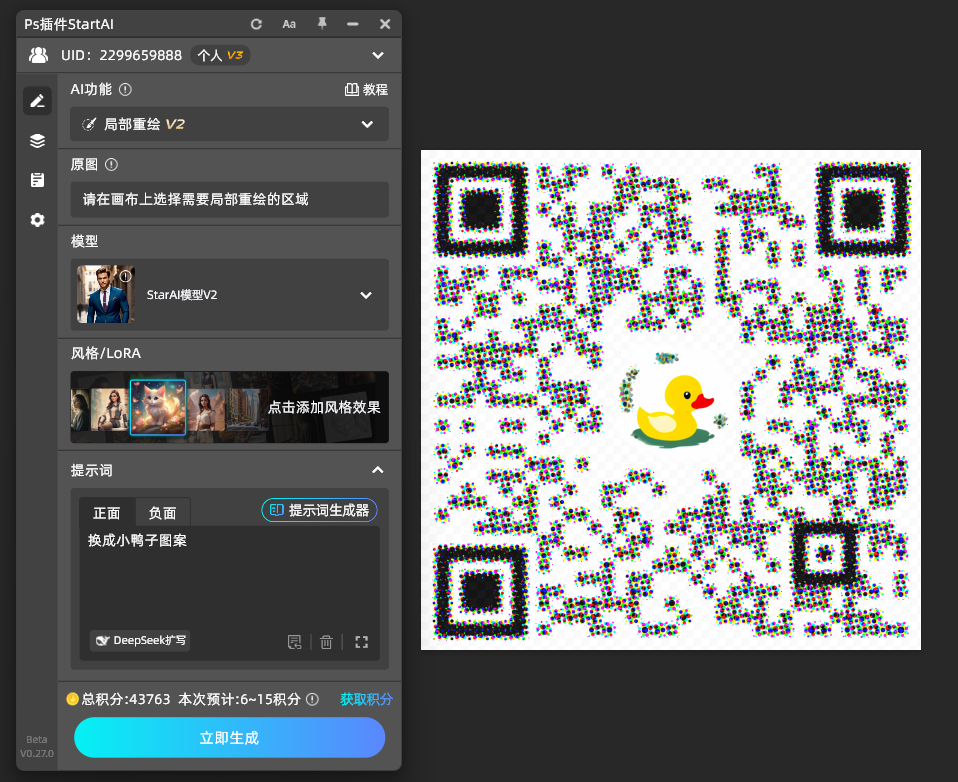Open the 教程 tutorial link
Image resolution: width=958 pixels, height=782 pixels.
click(x=366, y=89)
